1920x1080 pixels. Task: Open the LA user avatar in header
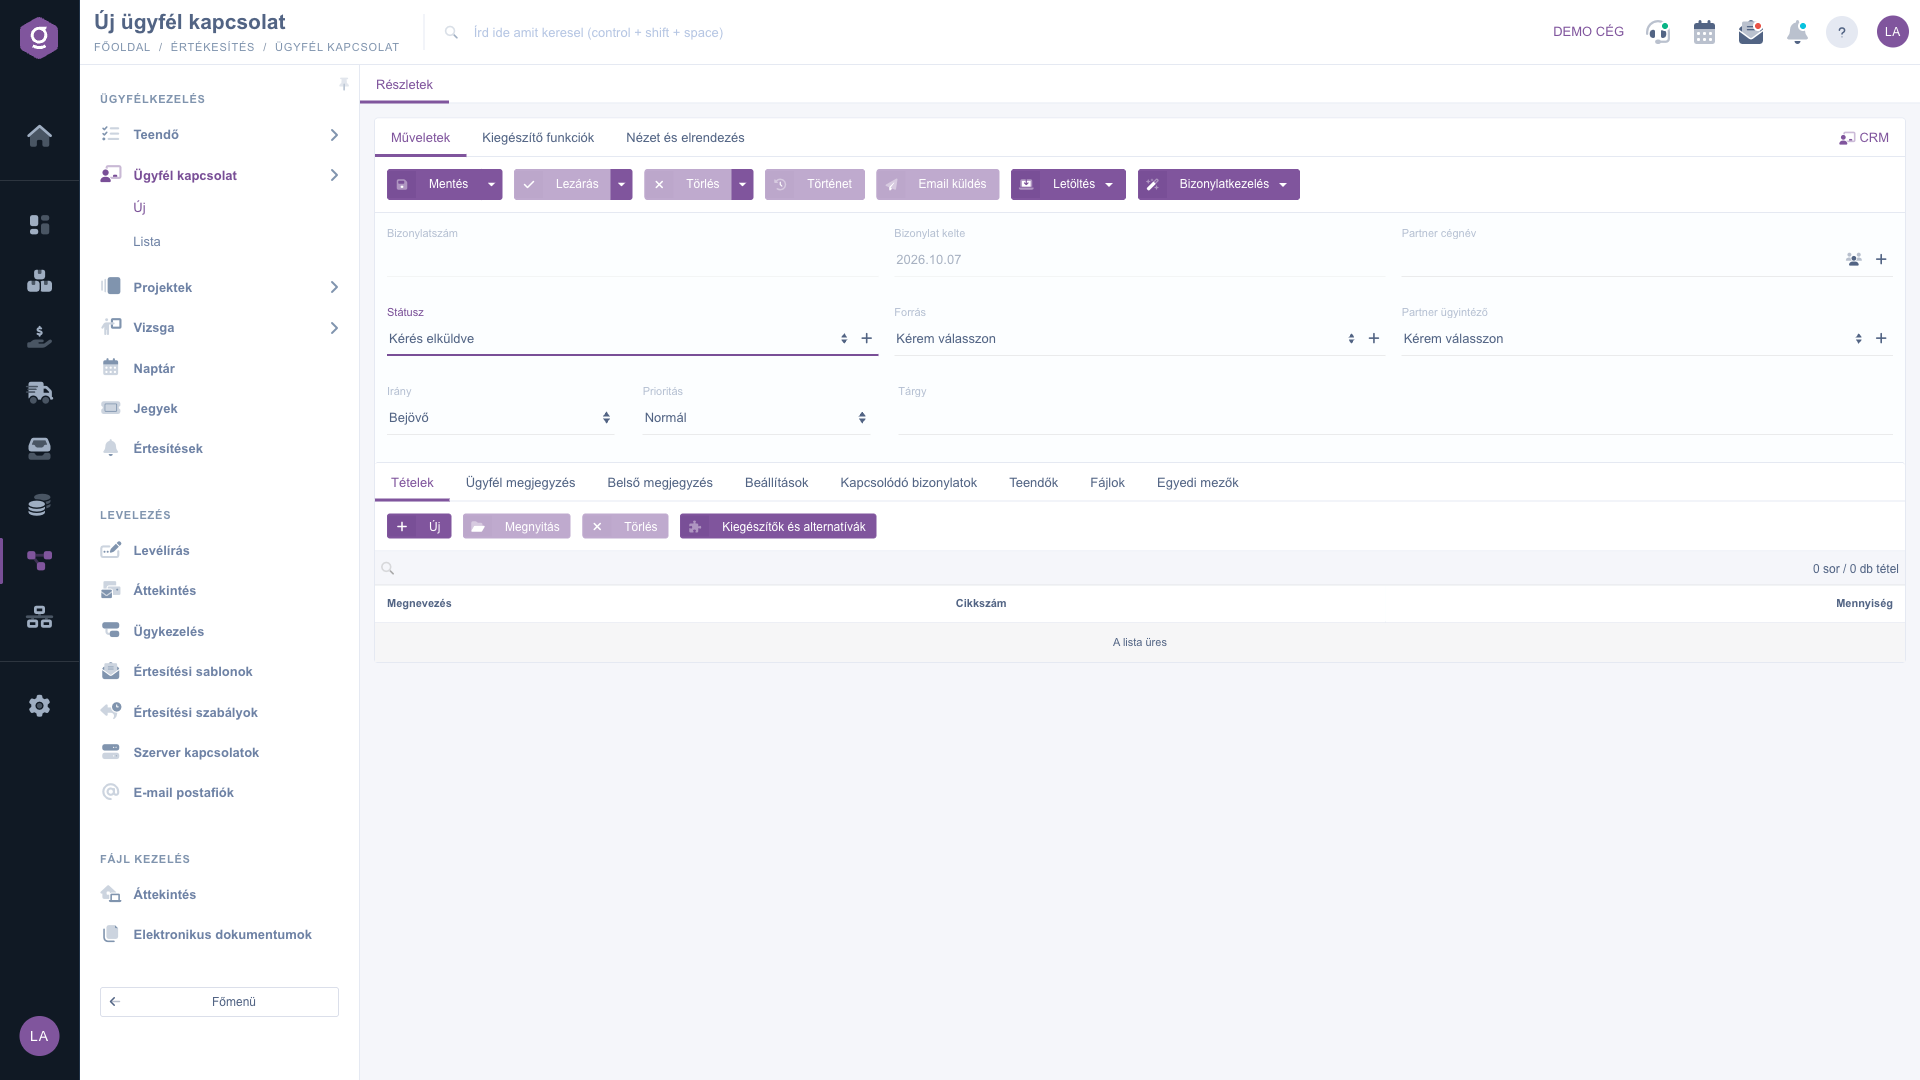[x=1892, y=32]
